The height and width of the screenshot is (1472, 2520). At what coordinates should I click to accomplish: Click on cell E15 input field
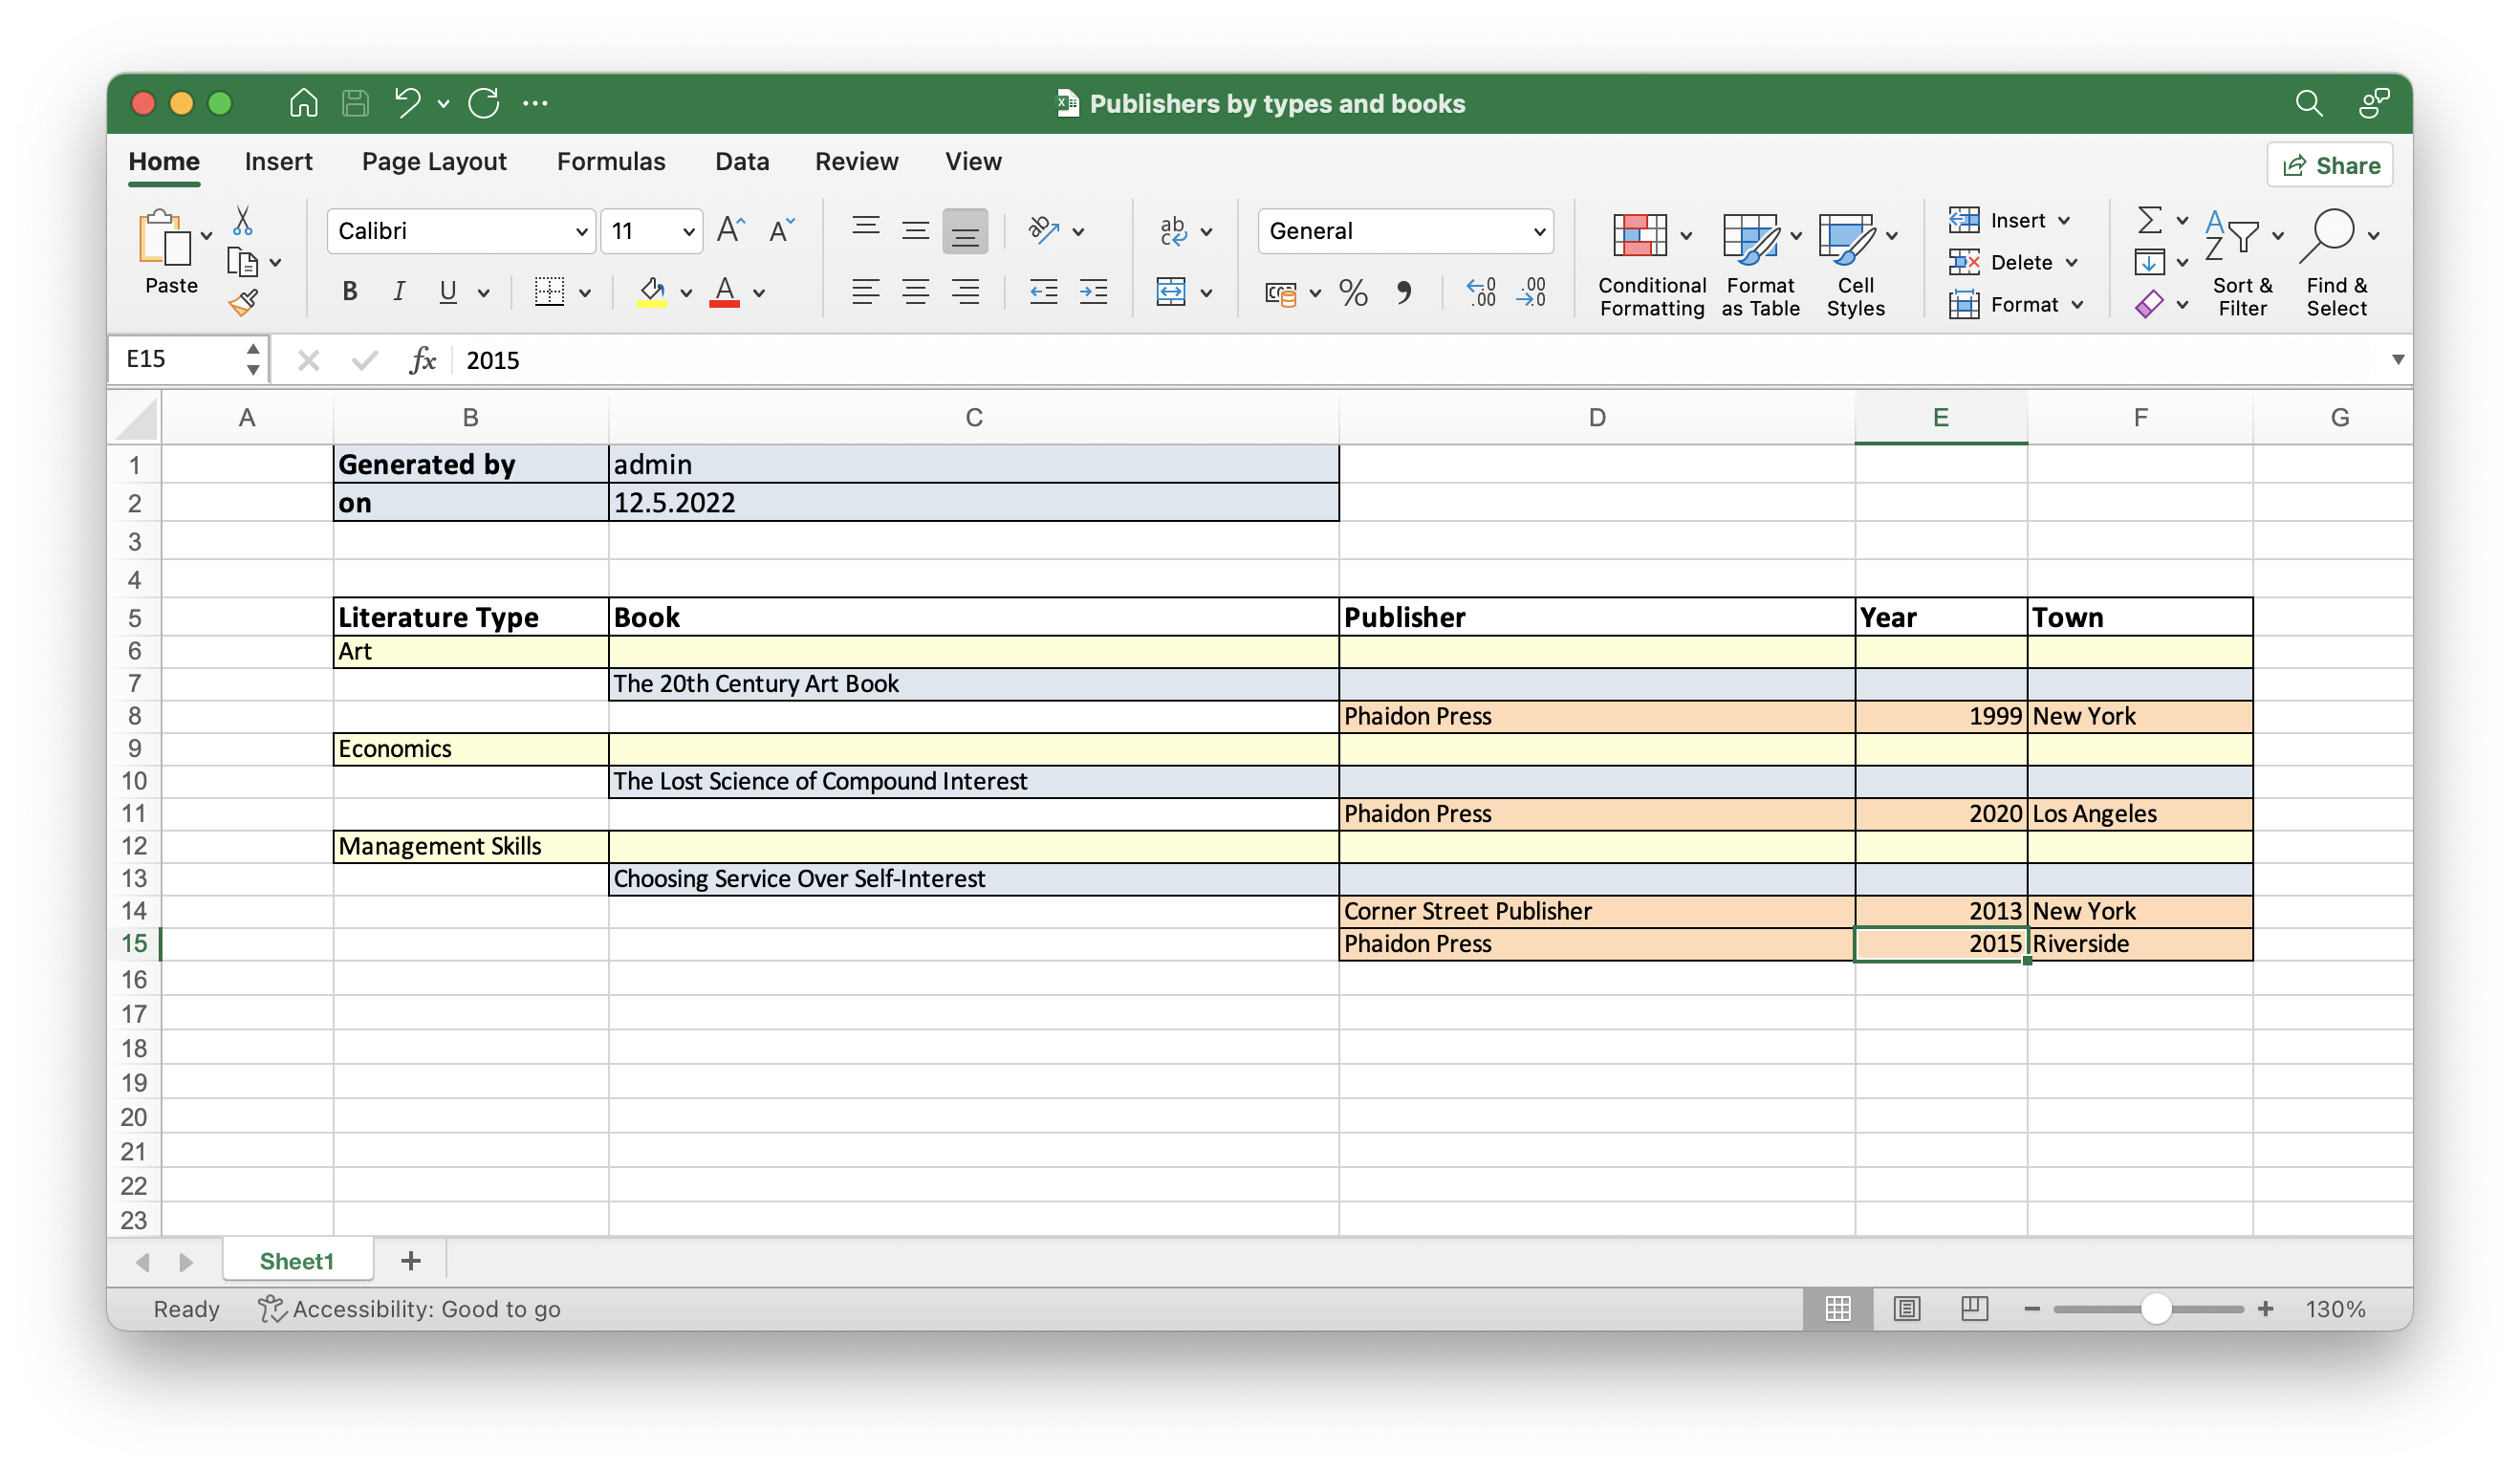click(x=1940, y=942)
